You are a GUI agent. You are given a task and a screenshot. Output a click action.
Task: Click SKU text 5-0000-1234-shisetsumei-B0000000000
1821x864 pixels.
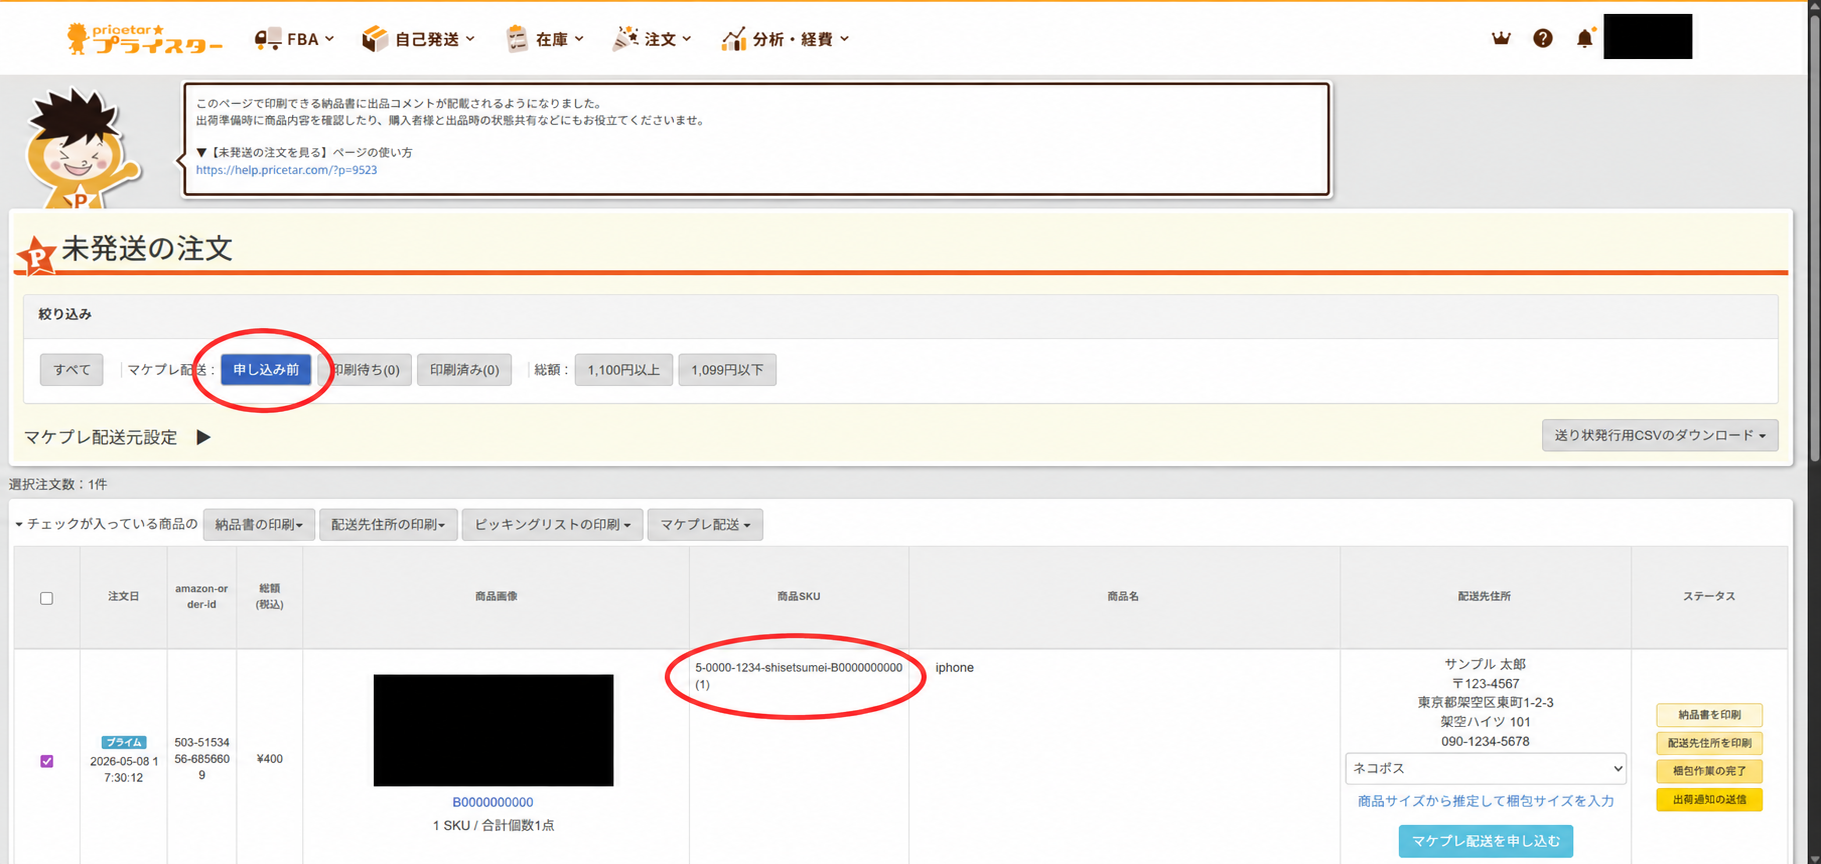(799, 667)
